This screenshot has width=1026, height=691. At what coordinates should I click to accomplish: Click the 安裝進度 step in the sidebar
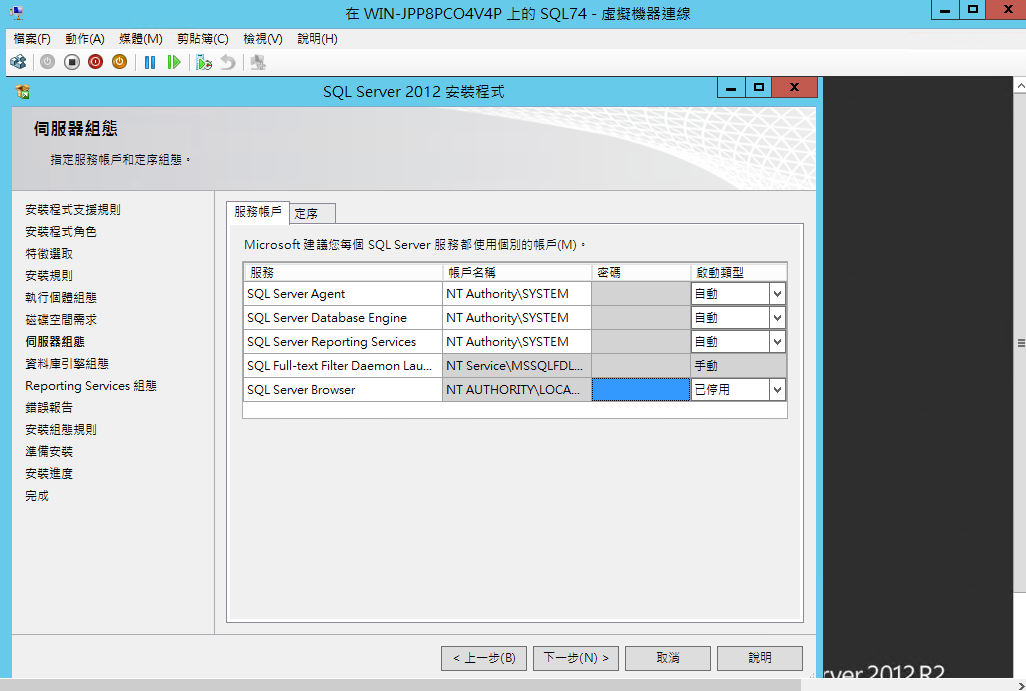[49, 474]
